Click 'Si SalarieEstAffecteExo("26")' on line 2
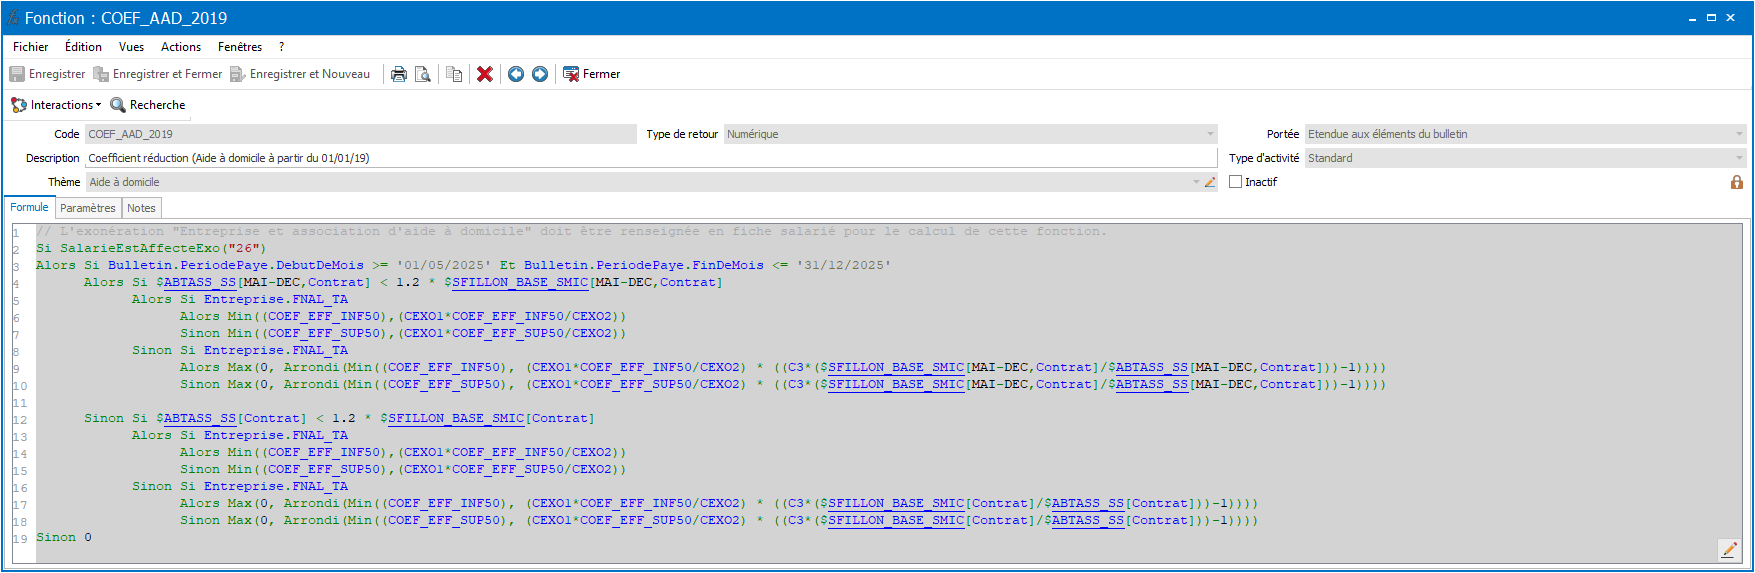The height and width of the screenshot is (573, 1755). coord(151,248)
